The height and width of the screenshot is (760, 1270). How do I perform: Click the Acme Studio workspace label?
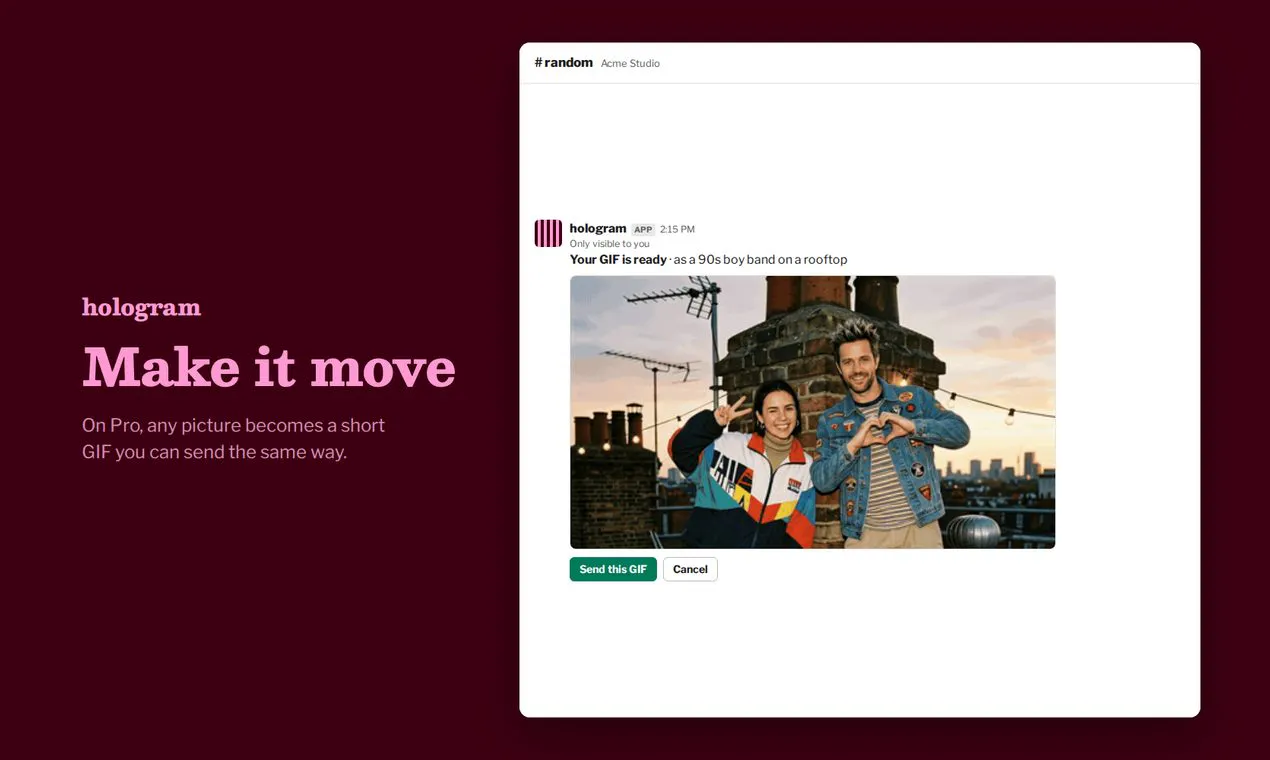[x=630, y=63]
